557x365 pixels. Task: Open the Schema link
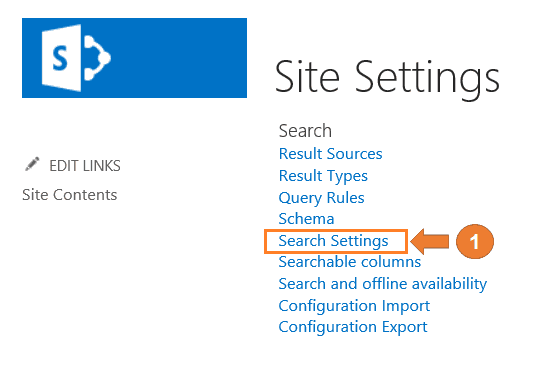pyautogui.click(x=306, y=219)
